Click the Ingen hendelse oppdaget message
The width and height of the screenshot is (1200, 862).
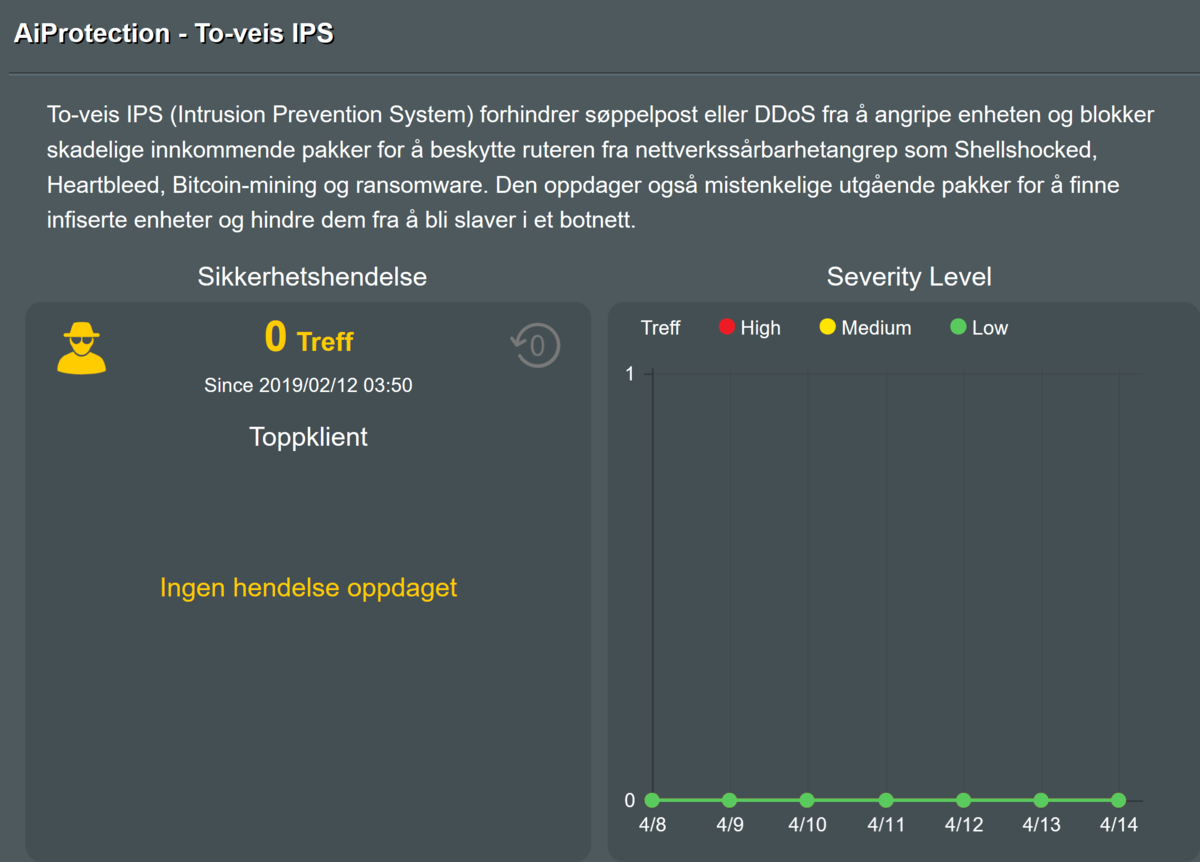pos(308,587)
